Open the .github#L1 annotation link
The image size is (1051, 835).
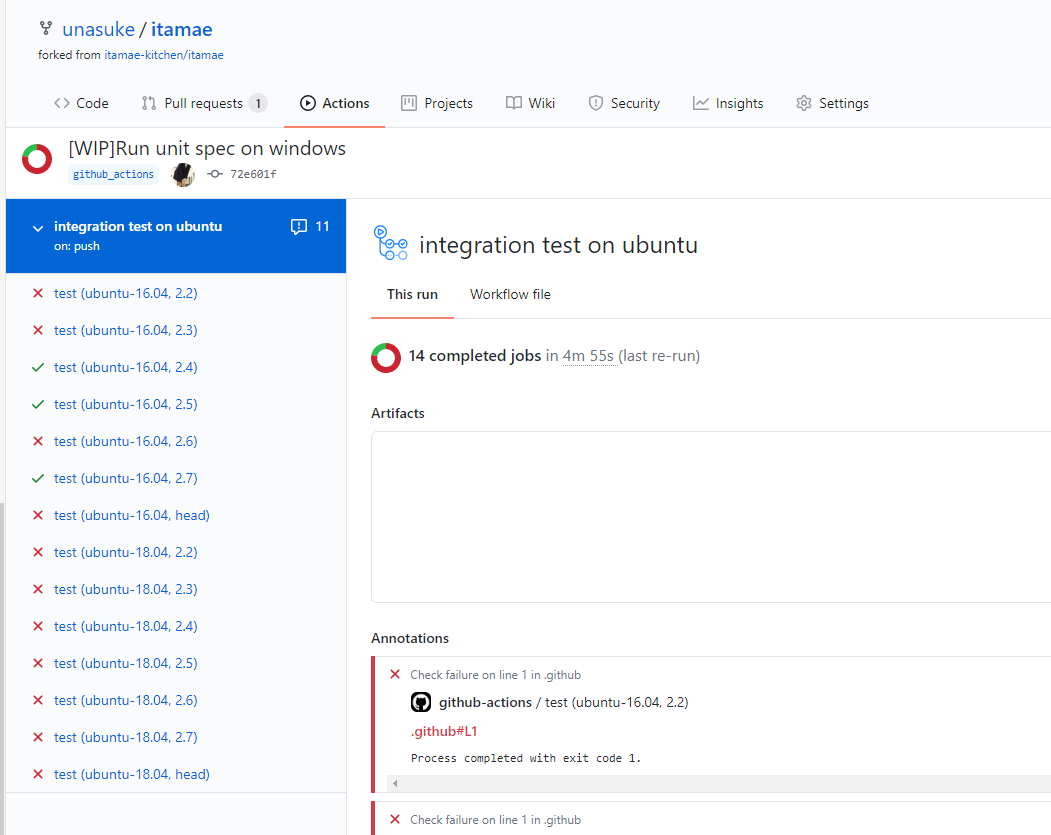click(x=444, y=731)
